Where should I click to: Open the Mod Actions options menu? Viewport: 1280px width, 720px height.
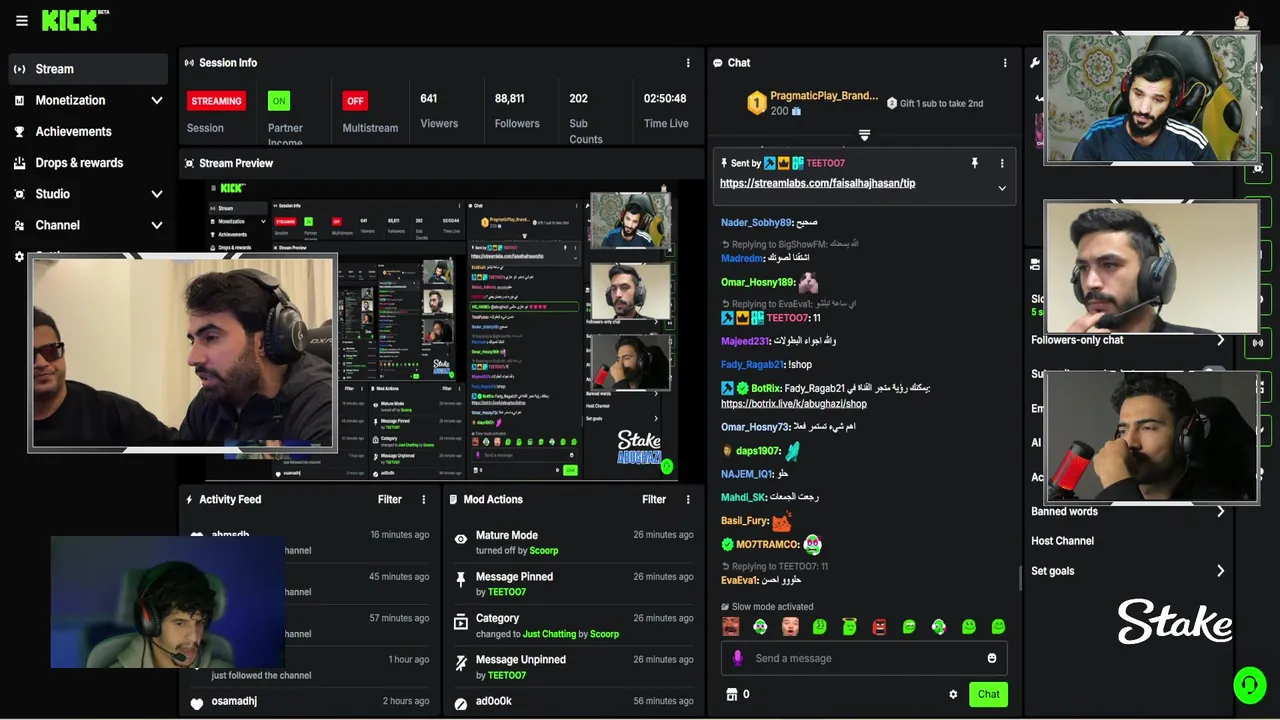coord(688,499)
